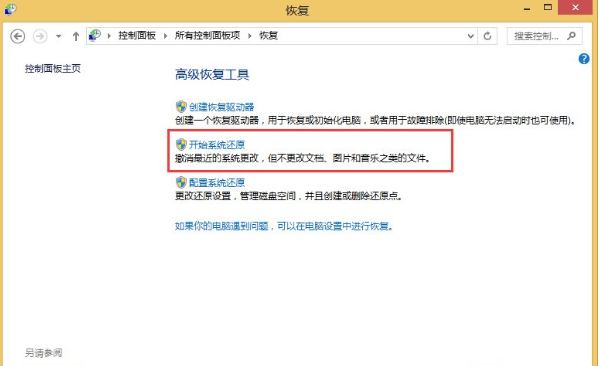Click the magnifier search icon
This screenshot has height=366, width=599.
[x=571, y=36]
